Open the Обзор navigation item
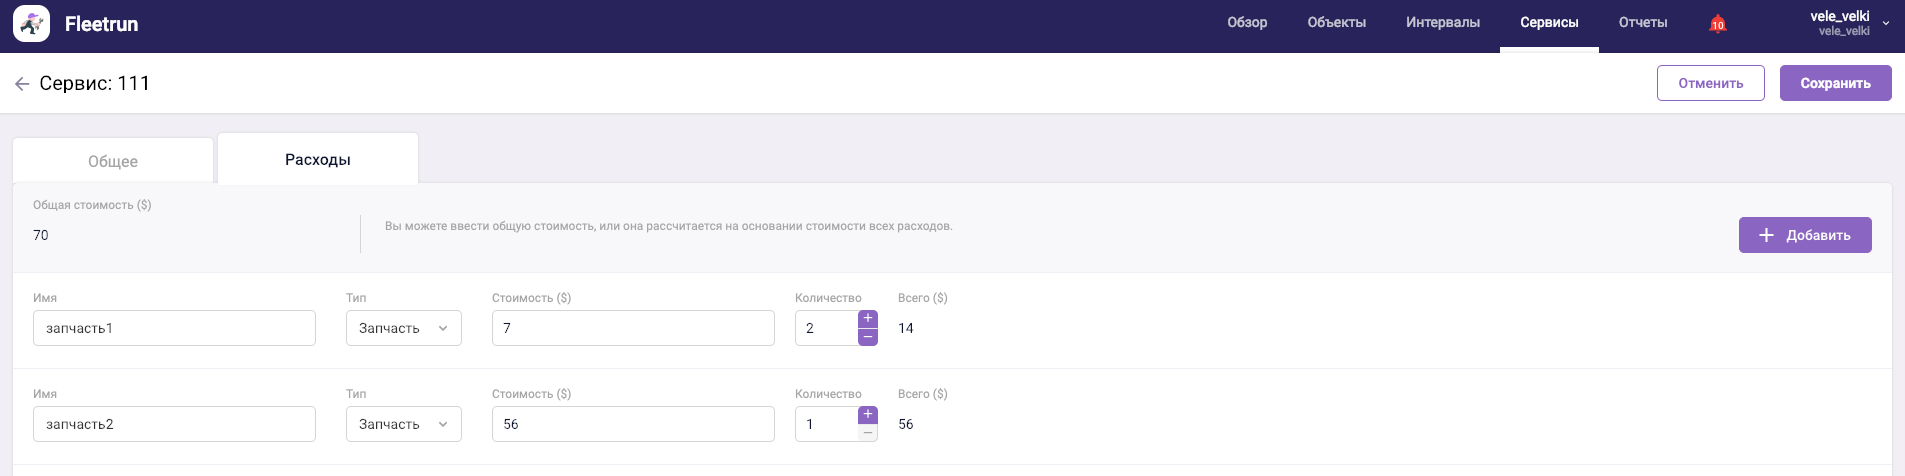Screen dimensions: 1905x476 point(1247,23)
